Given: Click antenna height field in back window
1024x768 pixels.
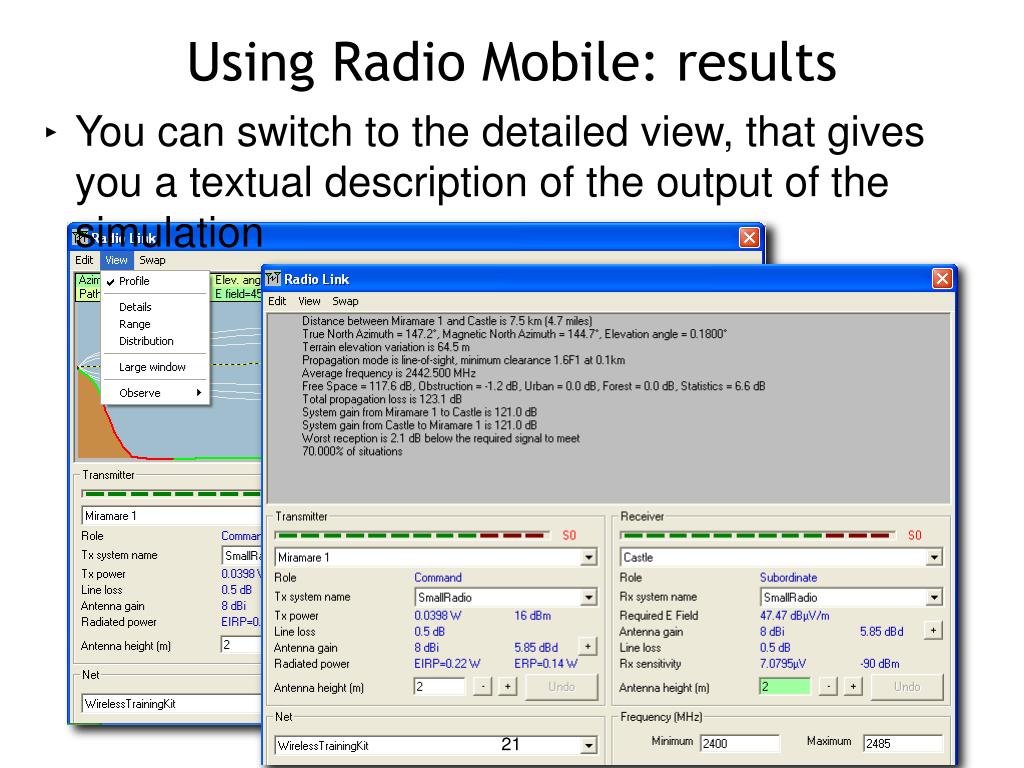Looking at the screenshot, I should tap(240, 645).
